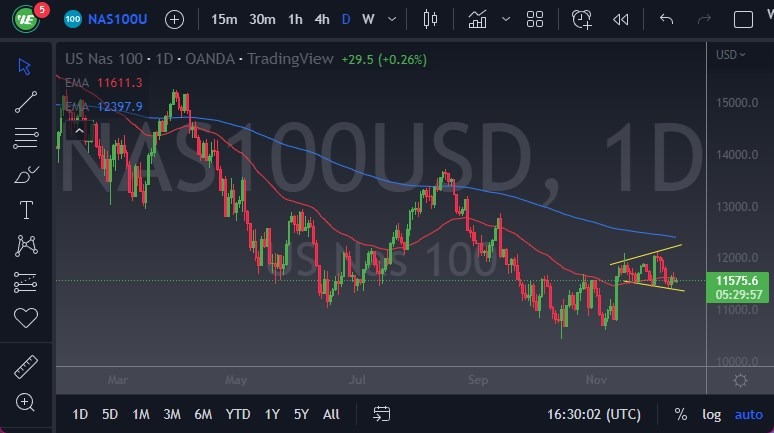774x433 pixels.
Task: Switch to the 4h timeframe
Action: pos(321,19)
